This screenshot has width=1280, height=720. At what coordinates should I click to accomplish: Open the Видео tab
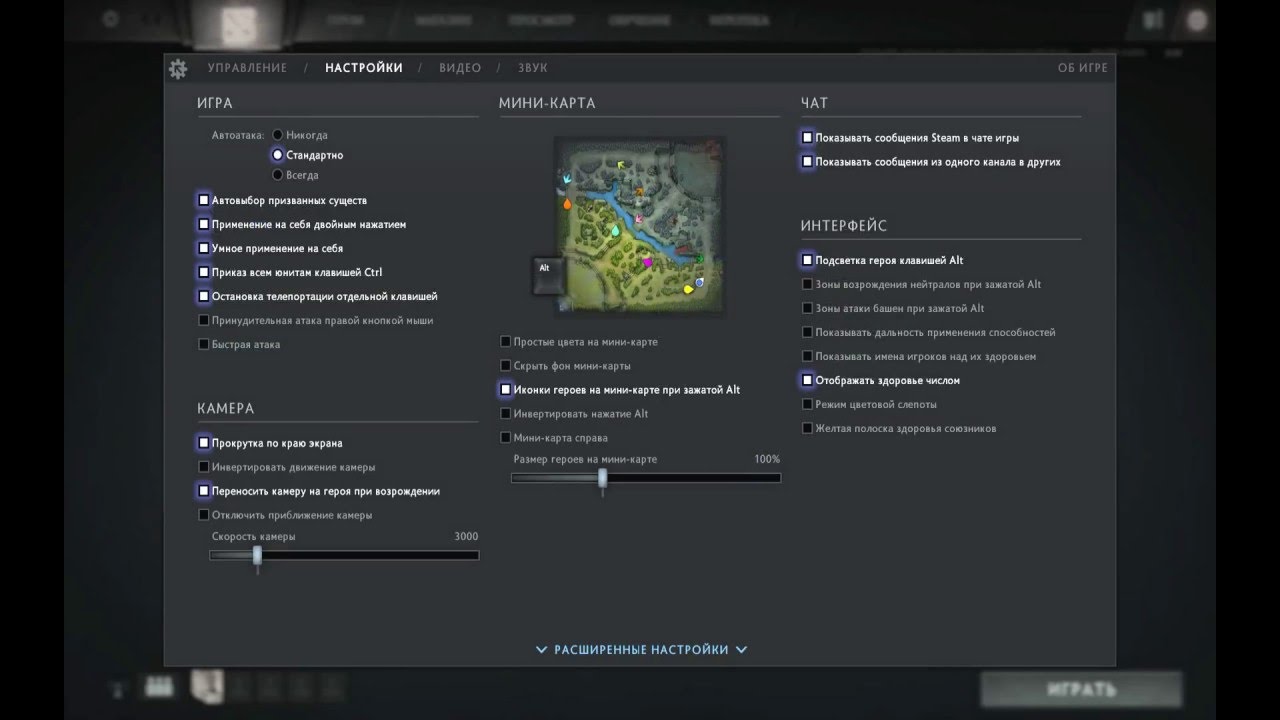(x=460, y=68)
